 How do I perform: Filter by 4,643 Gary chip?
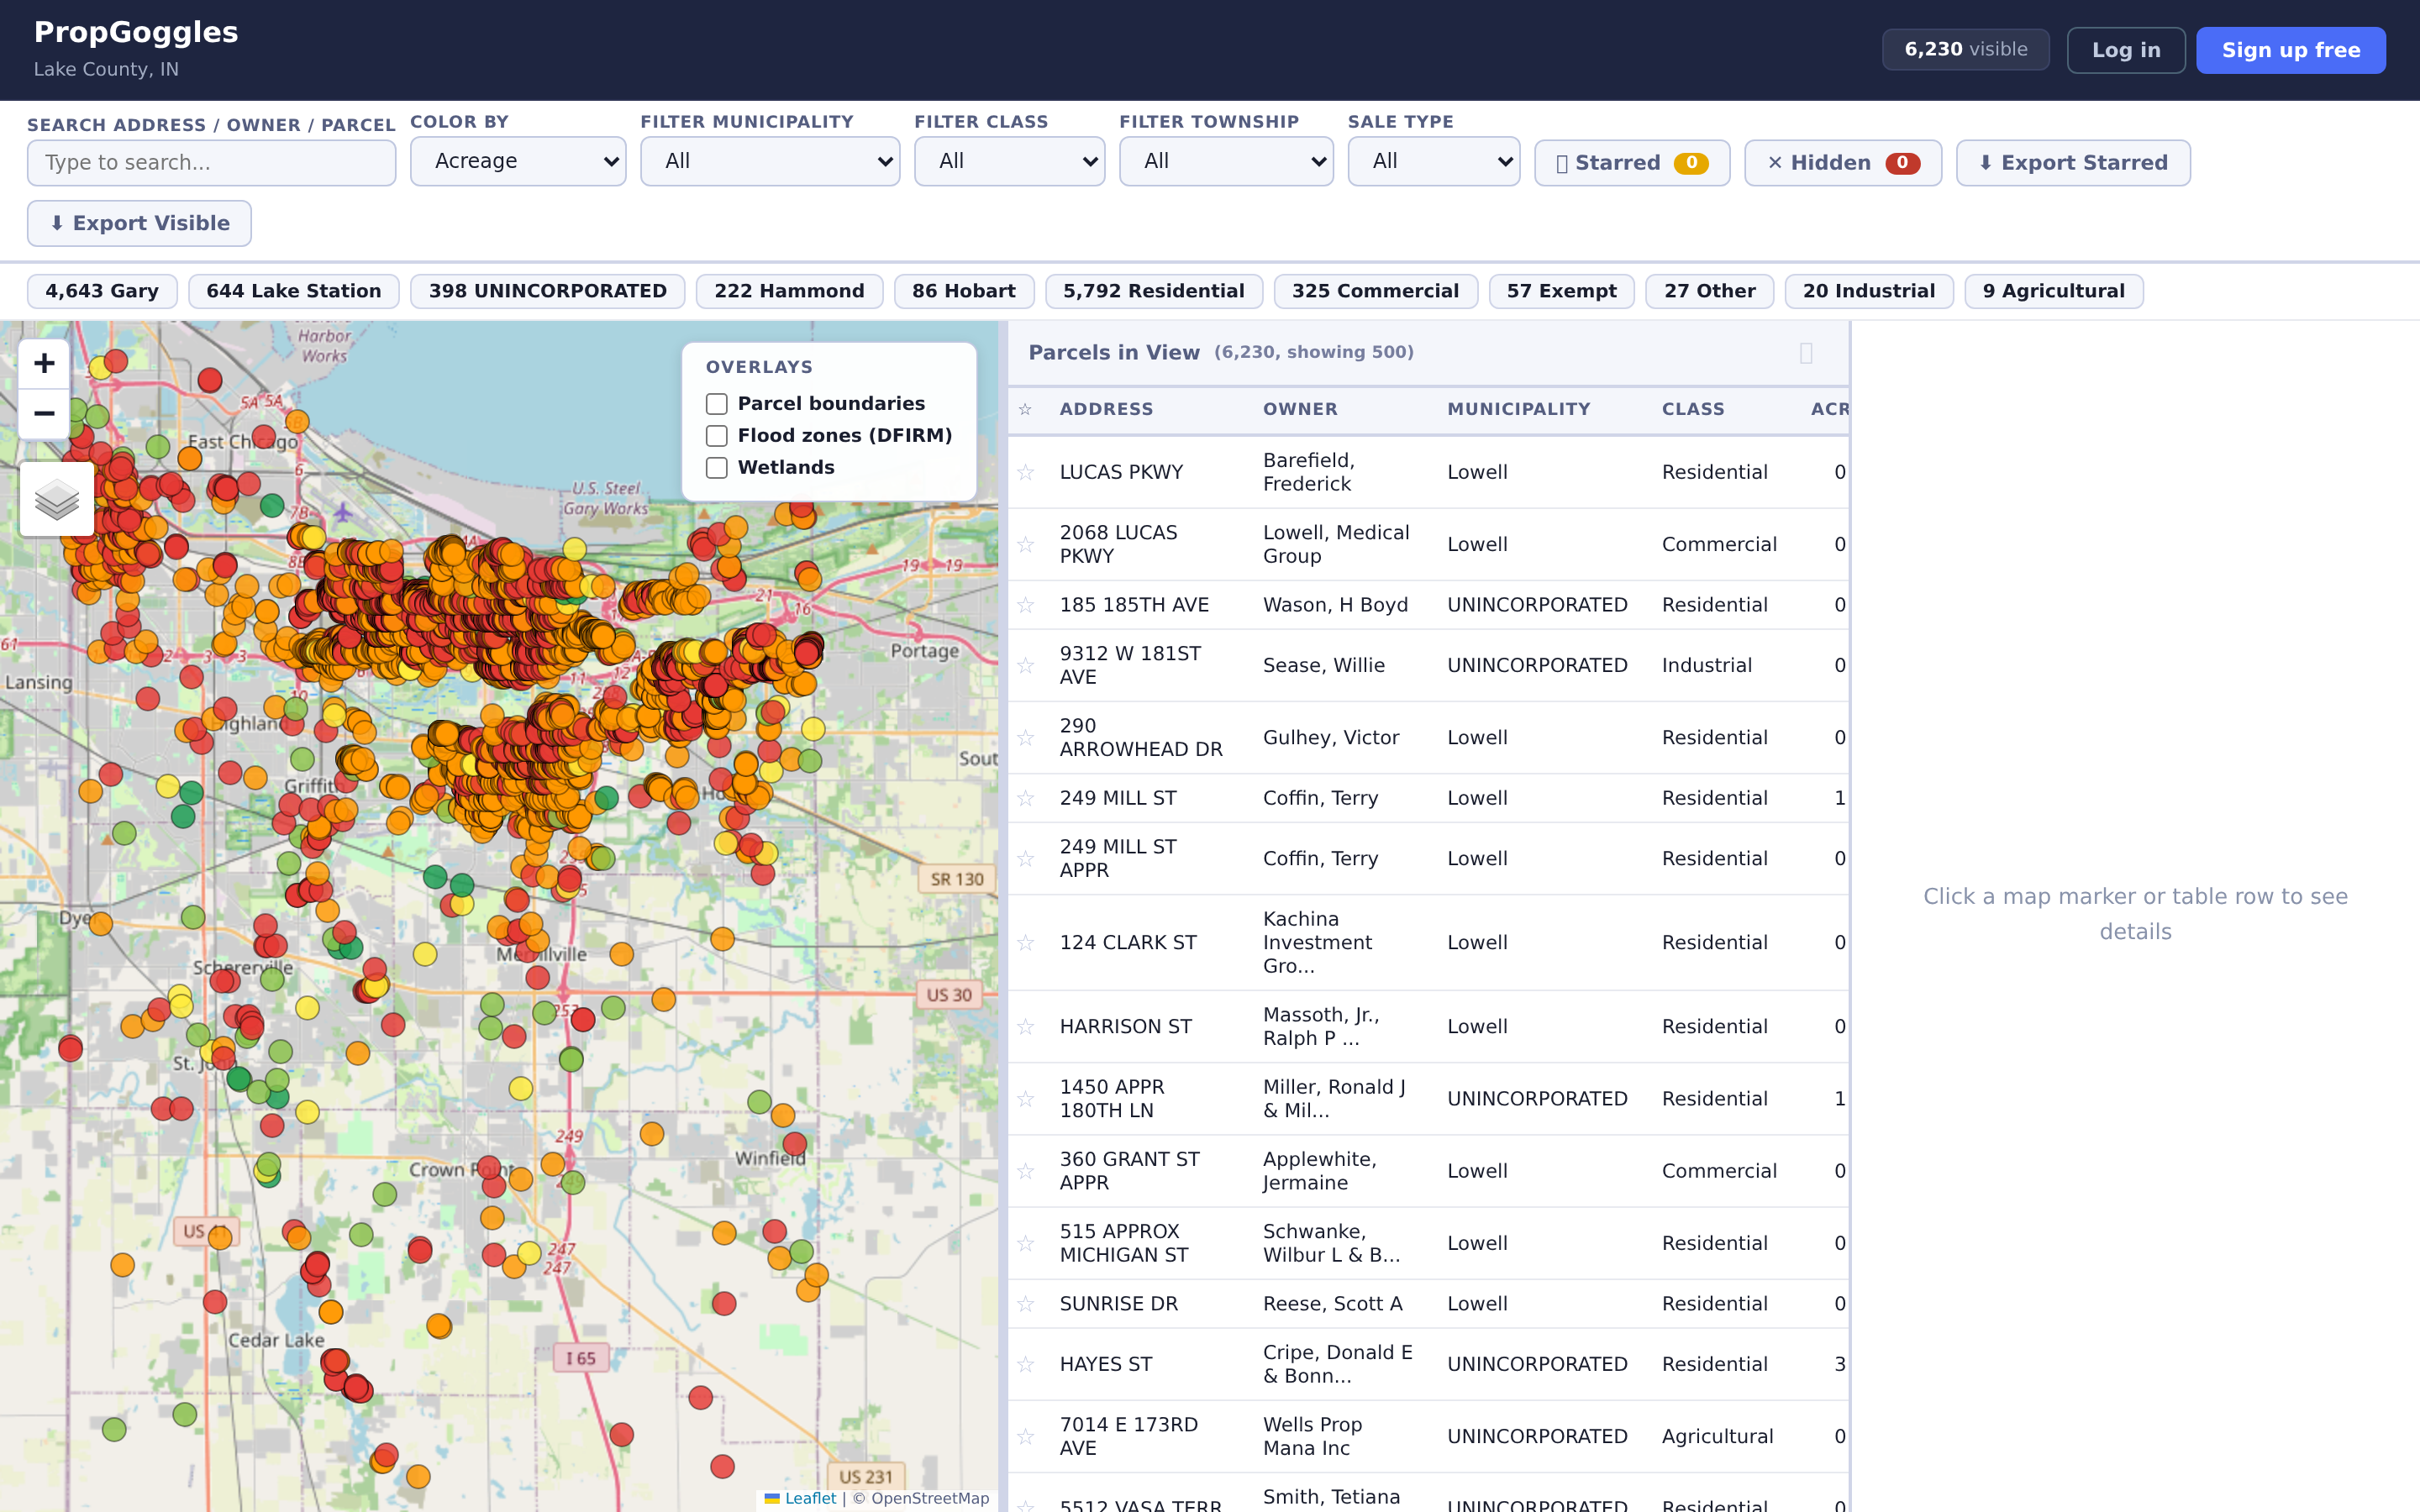[102, 291]
